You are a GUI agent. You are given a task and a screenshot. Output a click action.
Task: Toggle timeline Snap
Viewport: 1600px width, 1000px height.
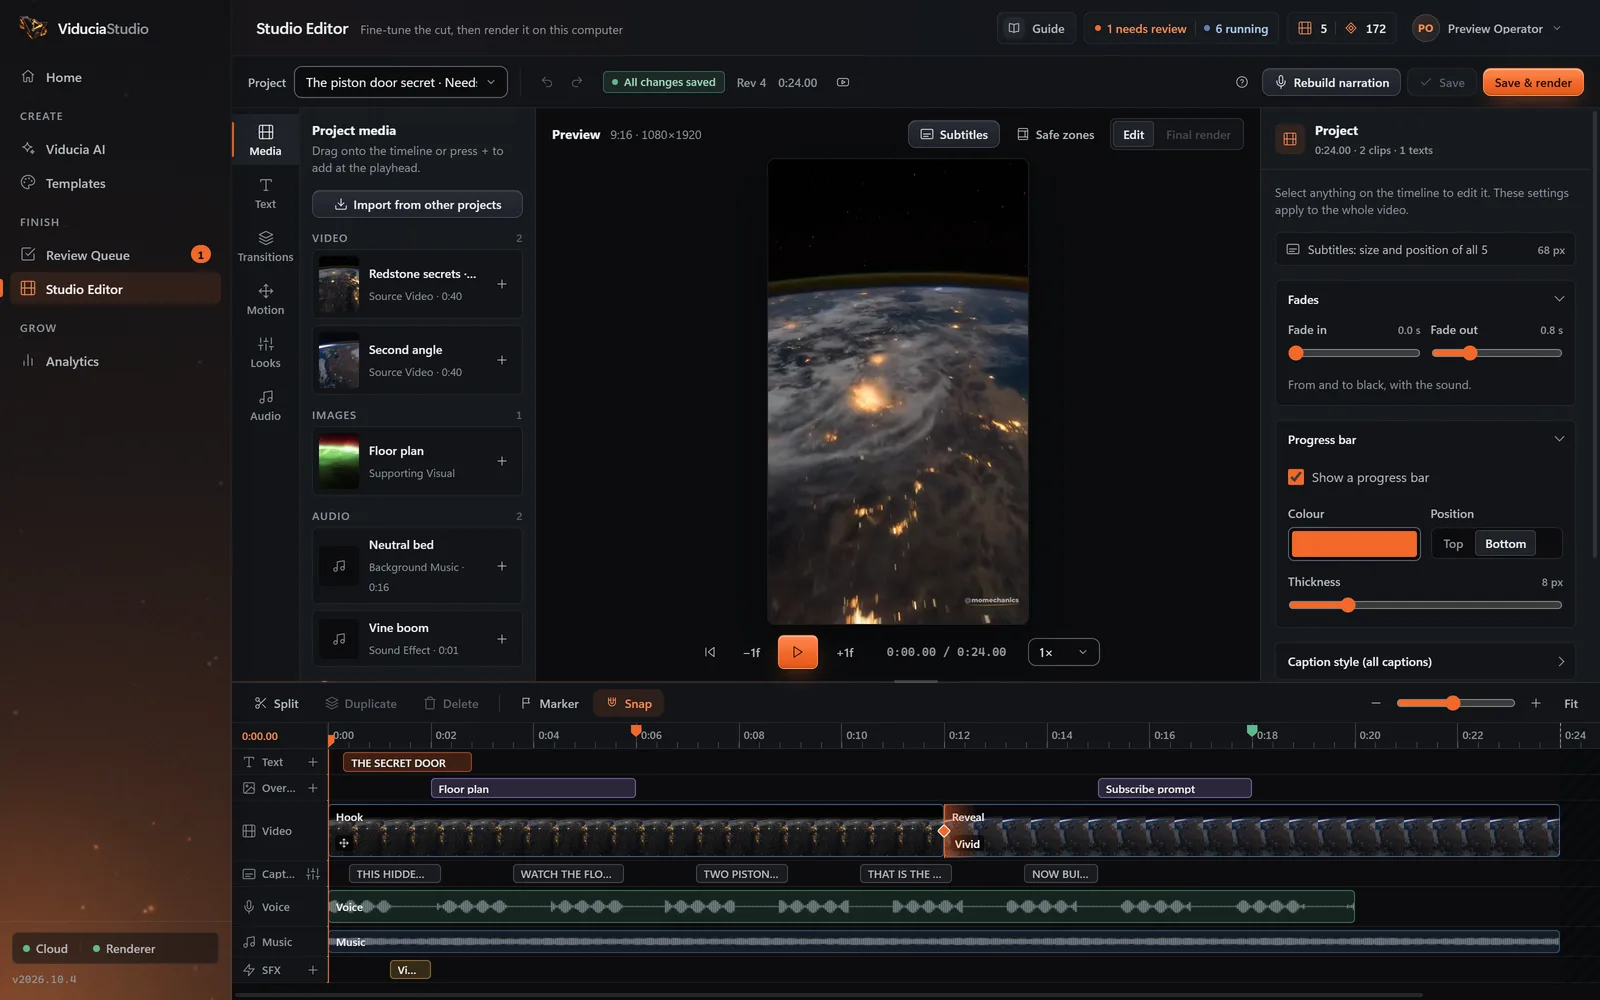pyautogui.click(x=629, y=703)
